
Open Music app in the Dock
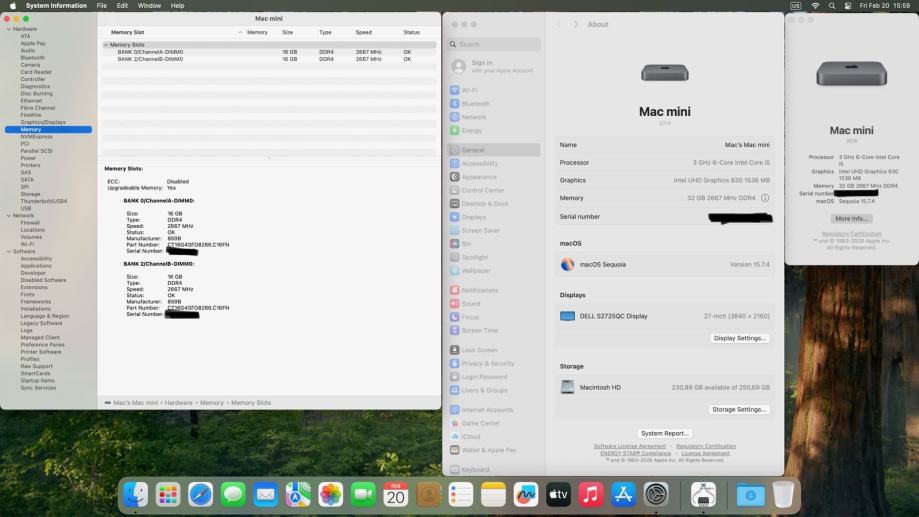(x=591, y=495)
